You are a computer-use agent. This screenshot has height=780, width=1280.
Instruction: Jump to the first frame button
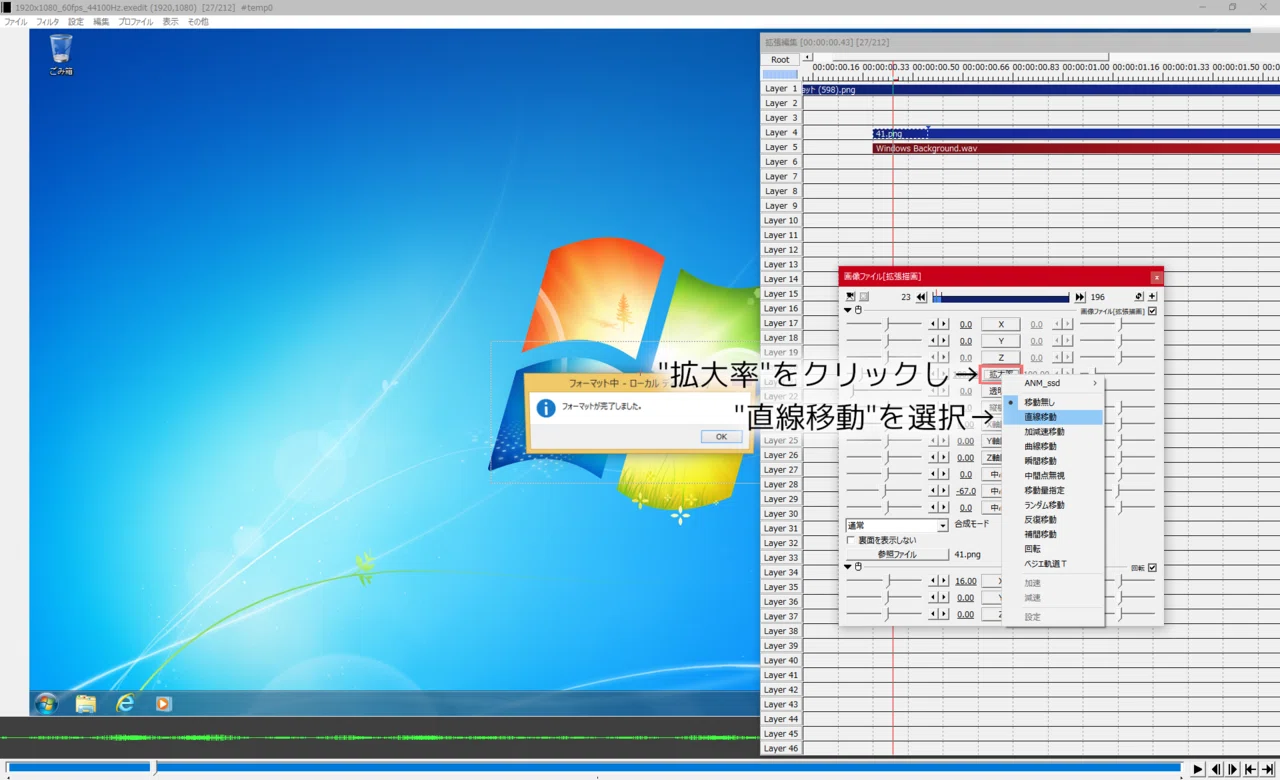coord(1250,769)
